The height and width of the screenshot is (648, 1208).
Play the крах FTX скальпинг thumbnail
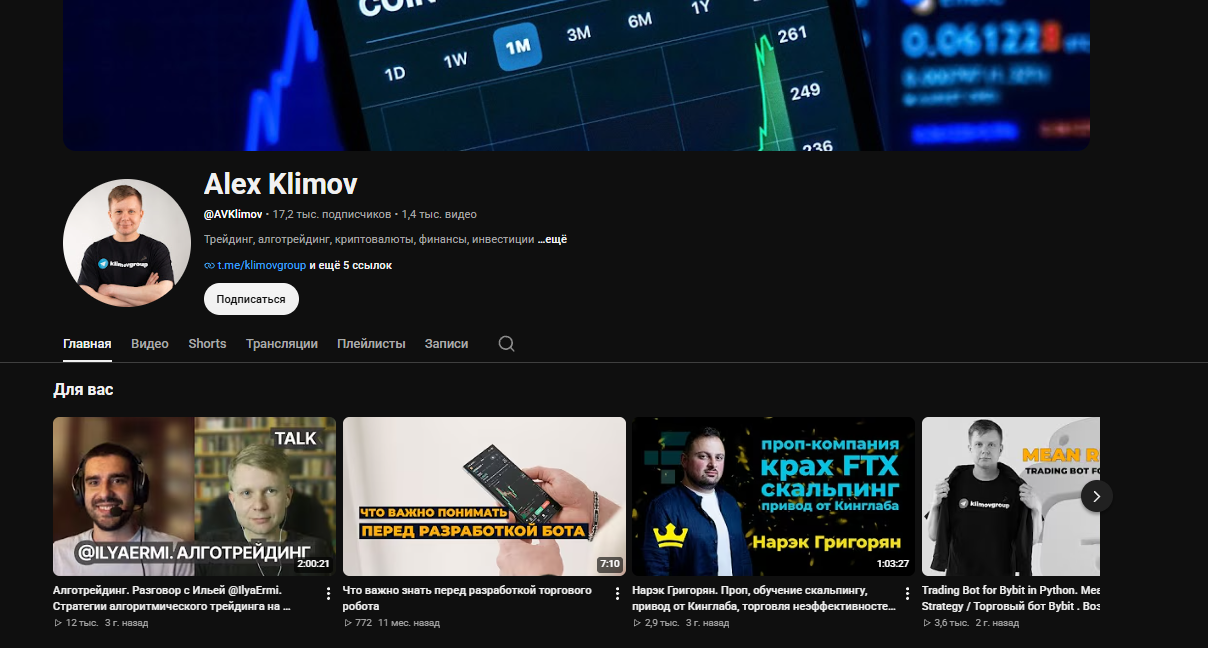pyautogui.click(x=773, y=496)
